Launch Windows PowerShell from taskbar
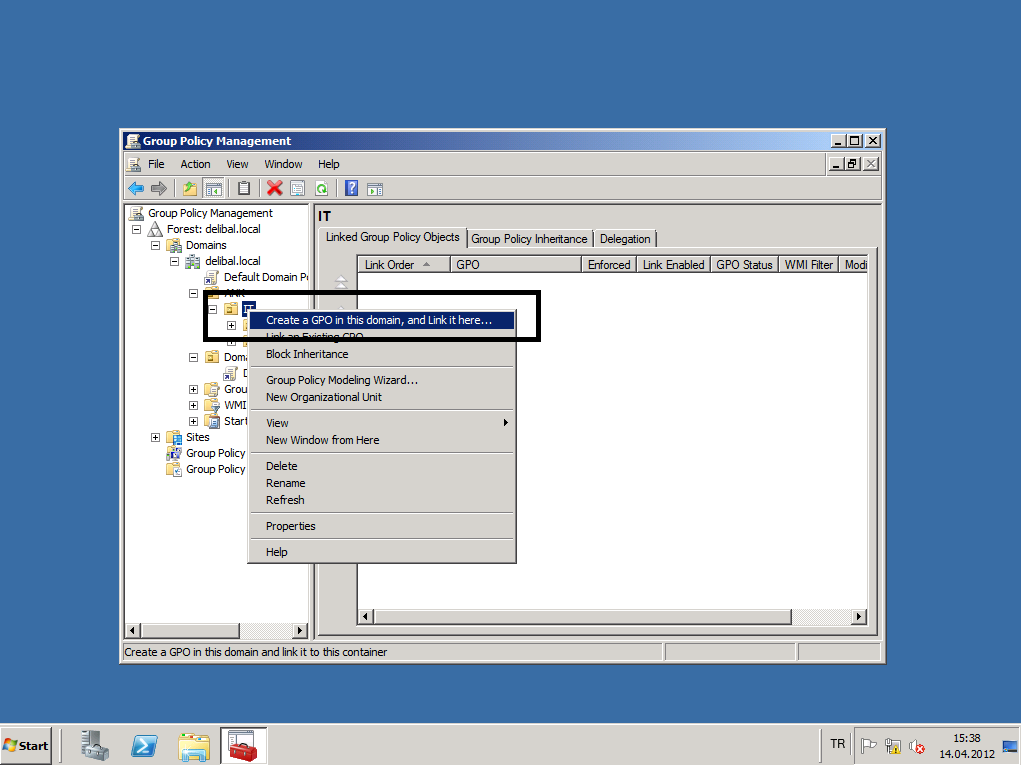Screen dimensions: 1021x765 point(144,746)
